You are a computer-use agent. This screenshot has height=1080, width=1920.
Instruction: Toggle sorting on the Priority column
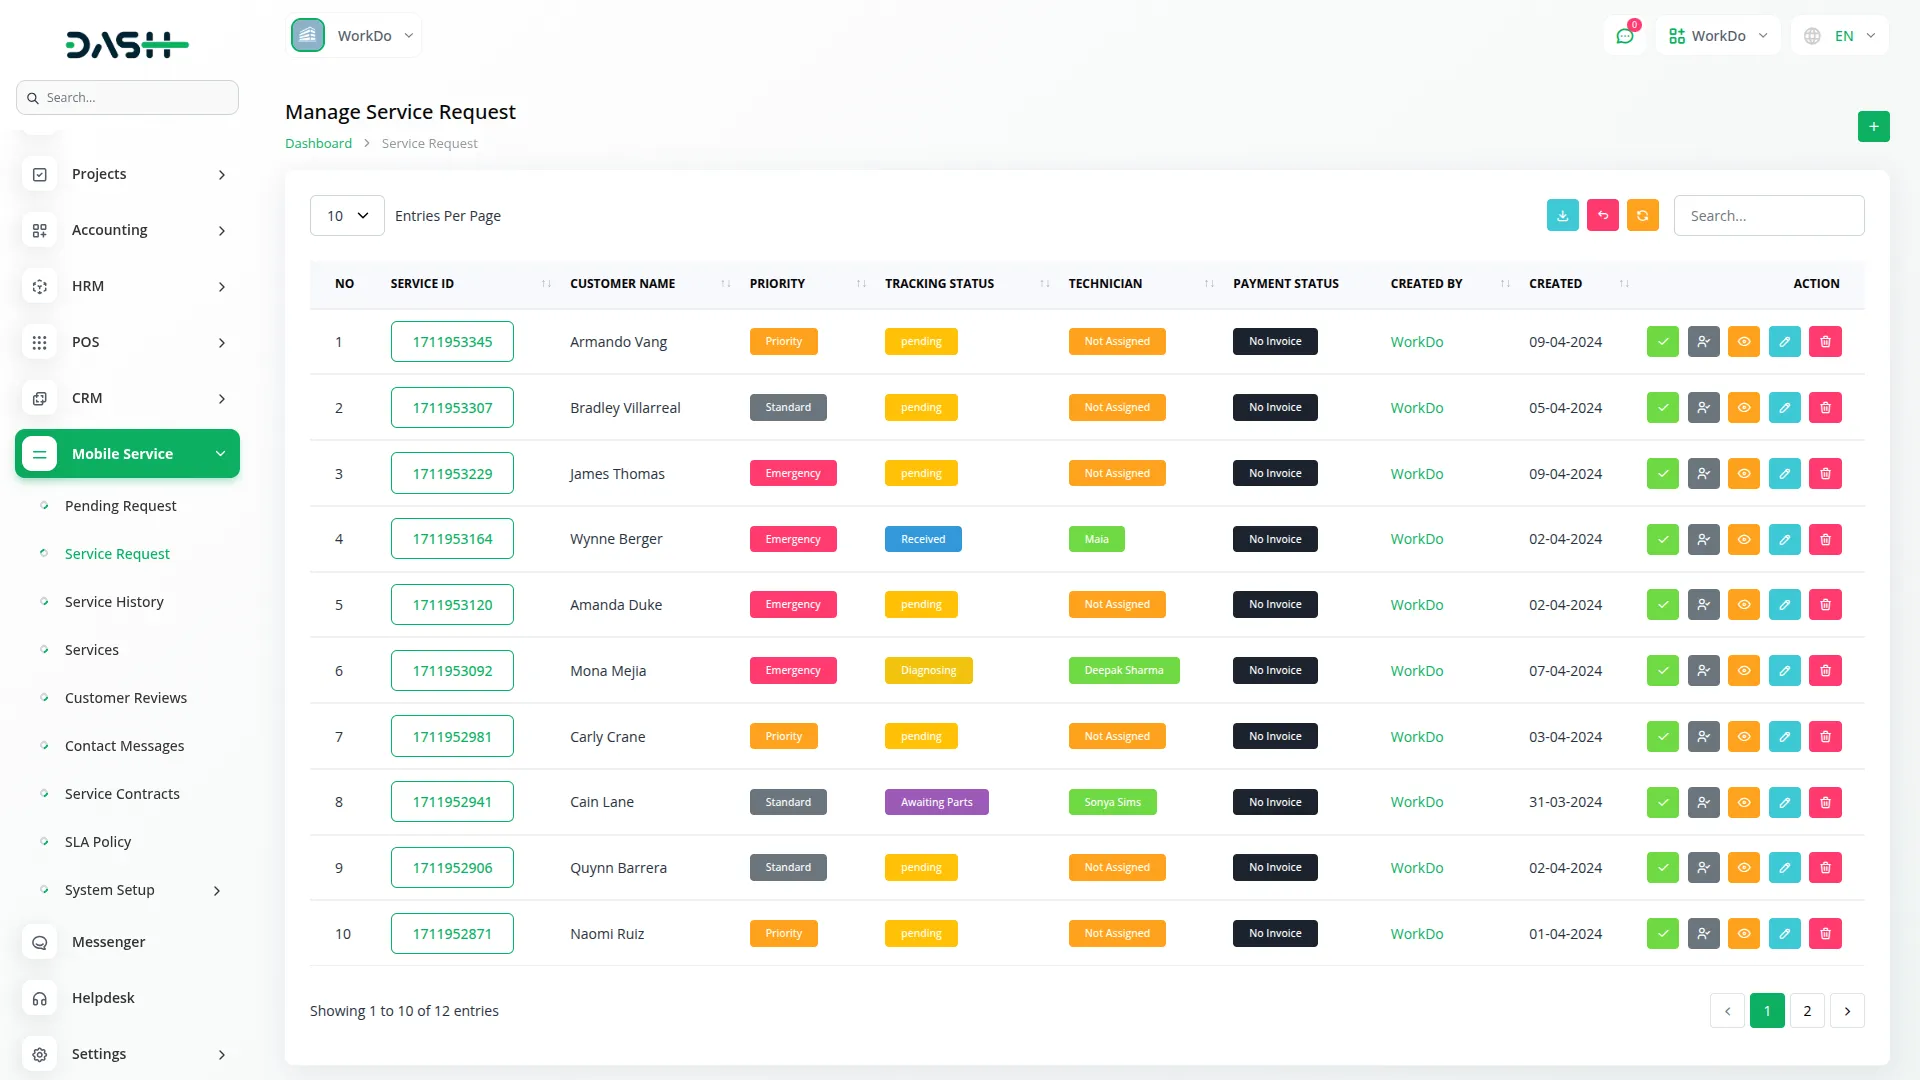pyautogui.click(x=862, y=283)
